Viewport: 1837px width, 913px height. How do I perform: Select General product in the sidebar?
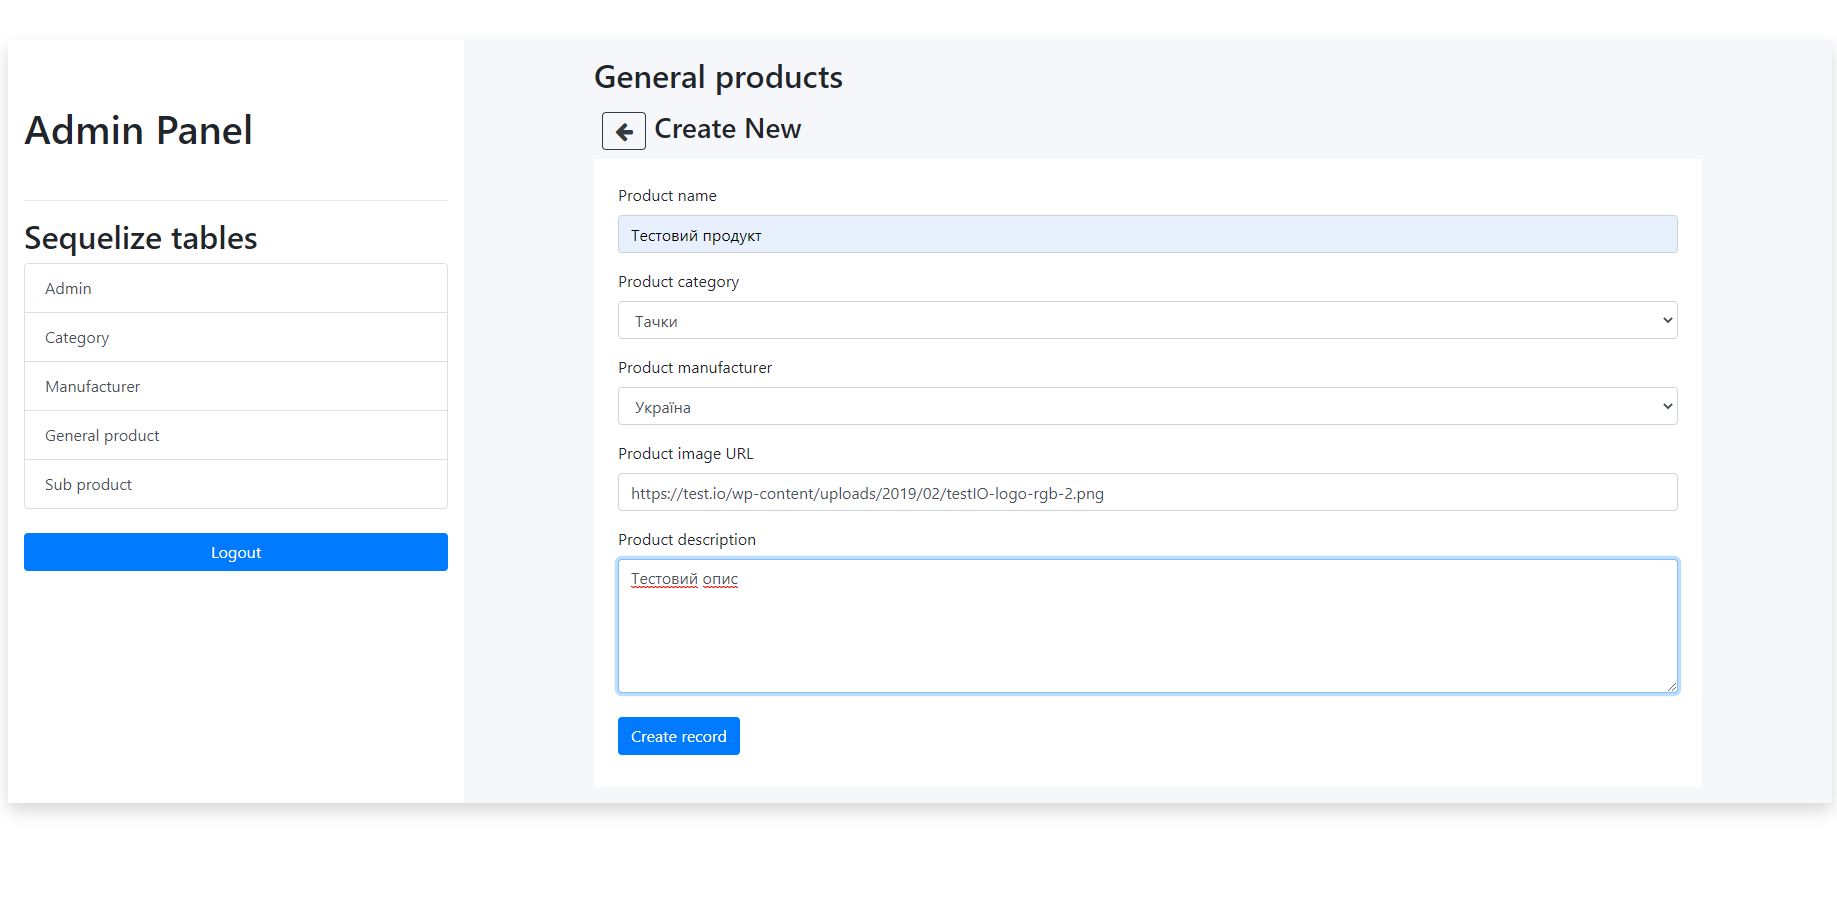coord(101,435)
